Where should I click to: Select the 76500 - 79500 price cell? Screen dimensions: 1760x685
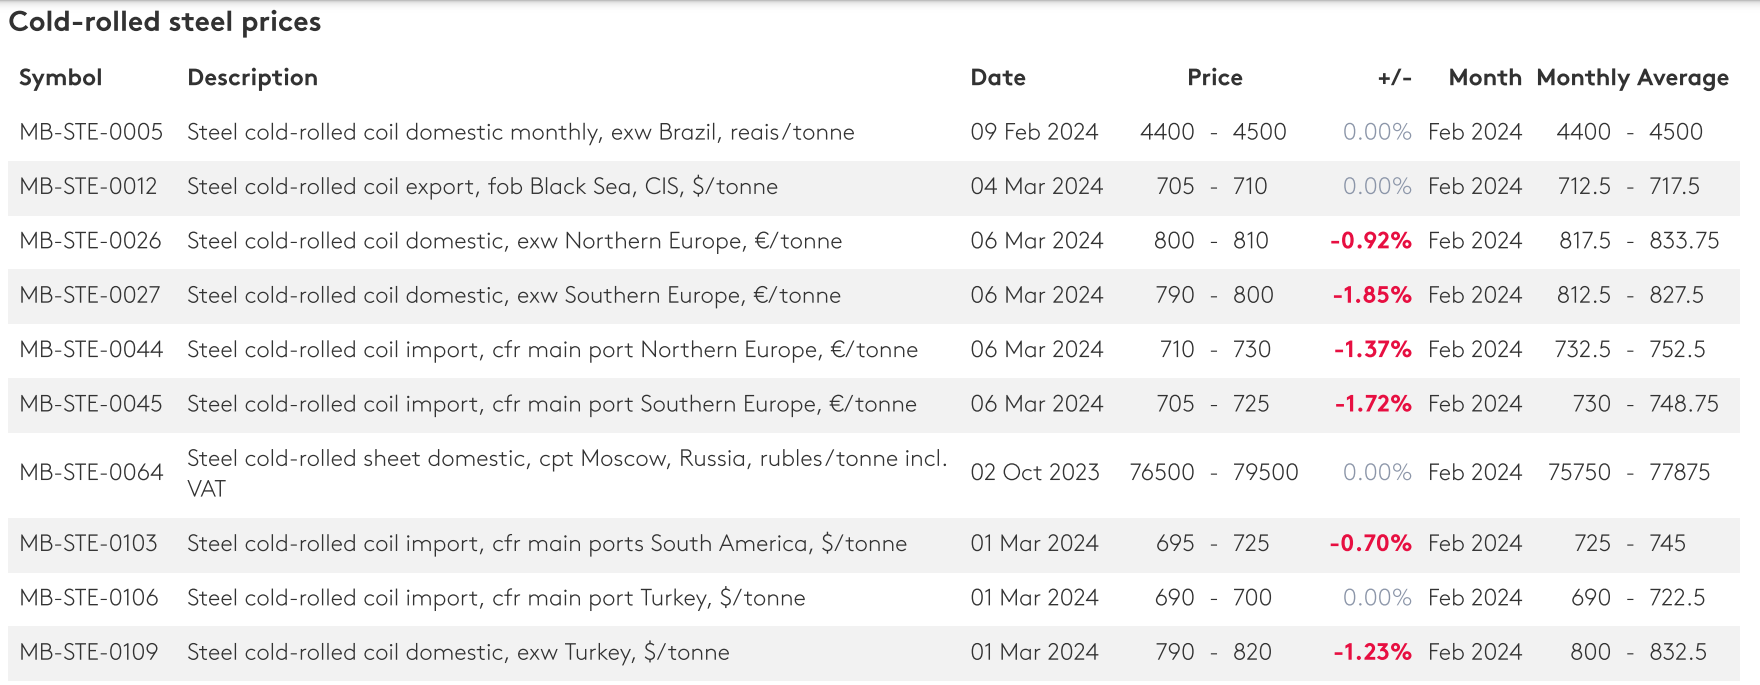(x=1213, y=472)
